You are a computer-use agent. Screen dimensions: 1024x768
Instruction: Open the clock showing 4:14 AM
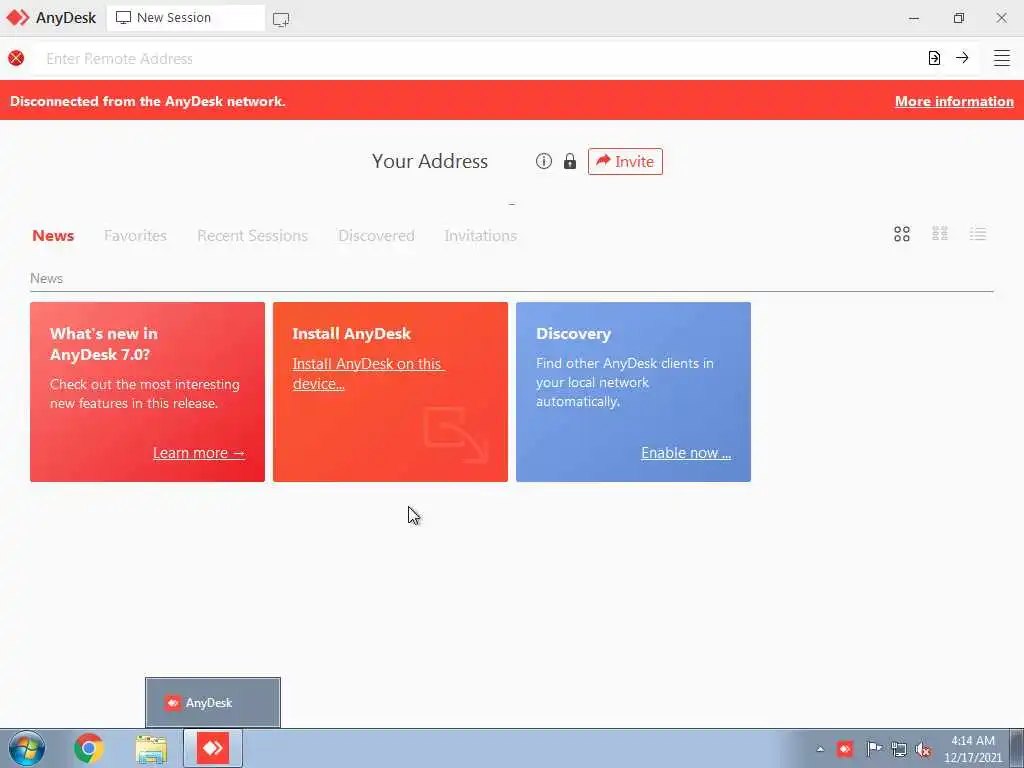972,749
